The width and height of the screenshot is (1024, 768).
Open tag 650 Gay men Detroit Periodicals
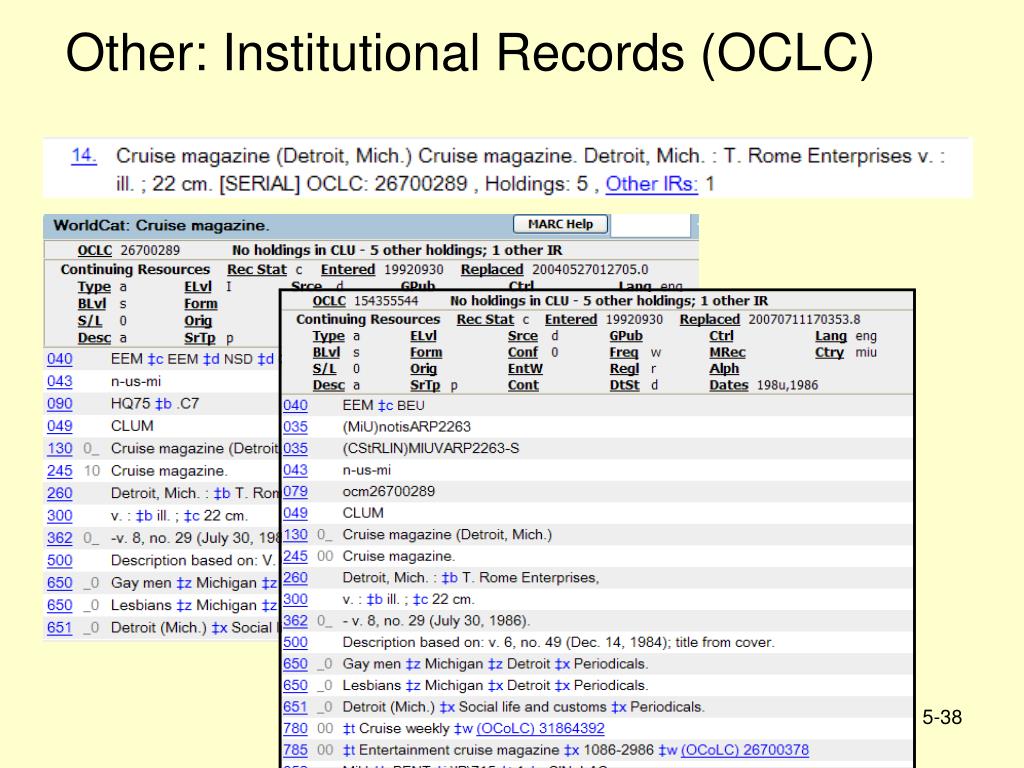click(295, 664)
